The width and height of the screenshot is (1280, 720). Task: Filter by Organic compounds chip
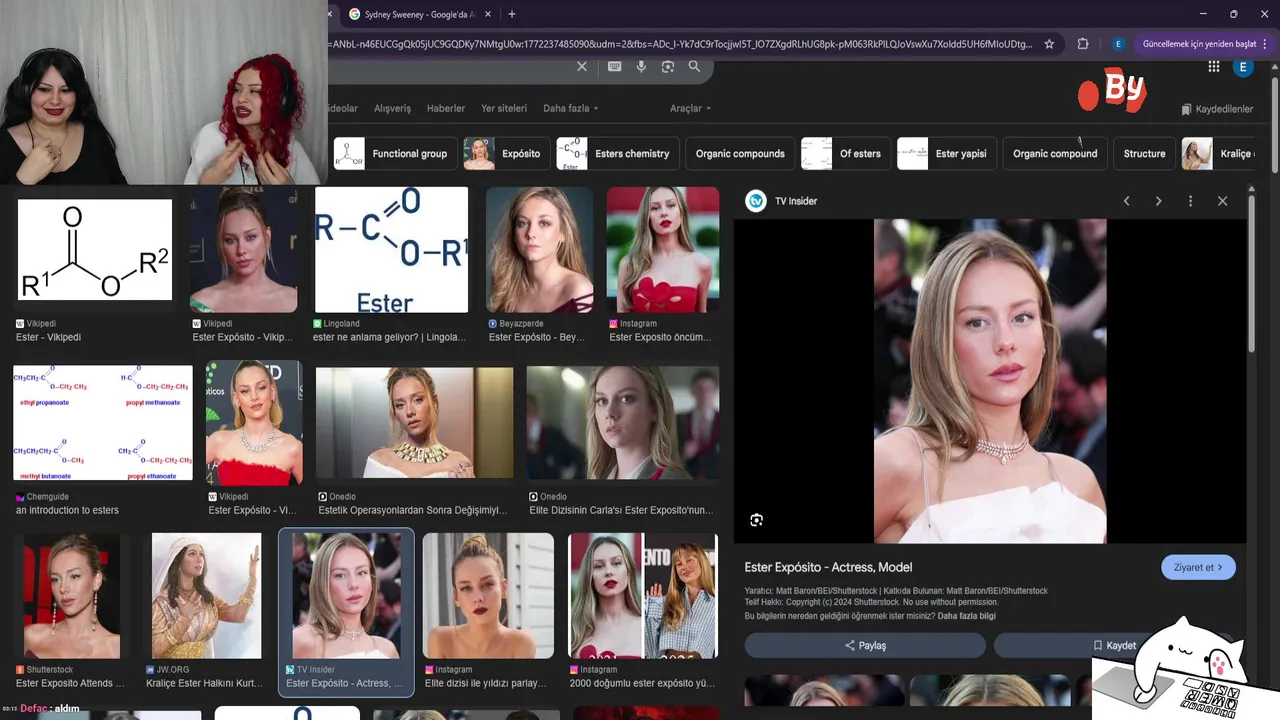[740, 154]
